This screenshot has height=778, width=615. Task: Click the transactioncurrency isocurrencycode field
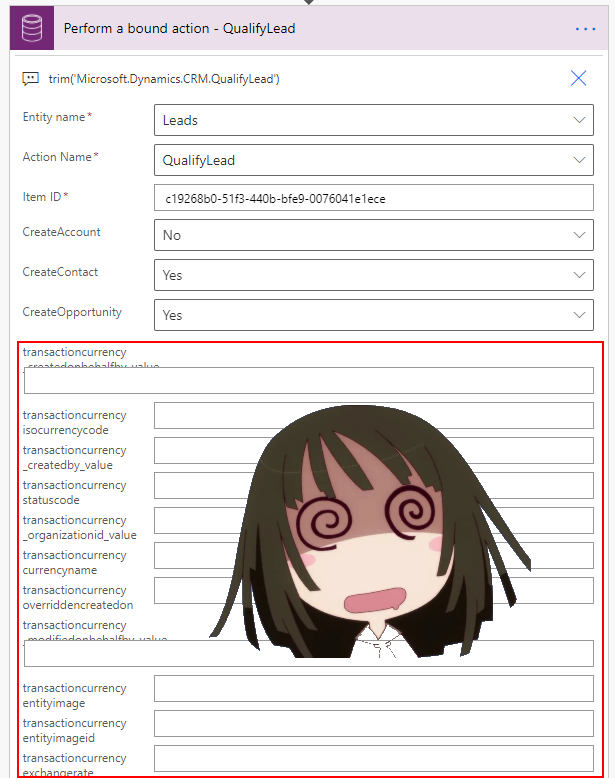point(374,415)
